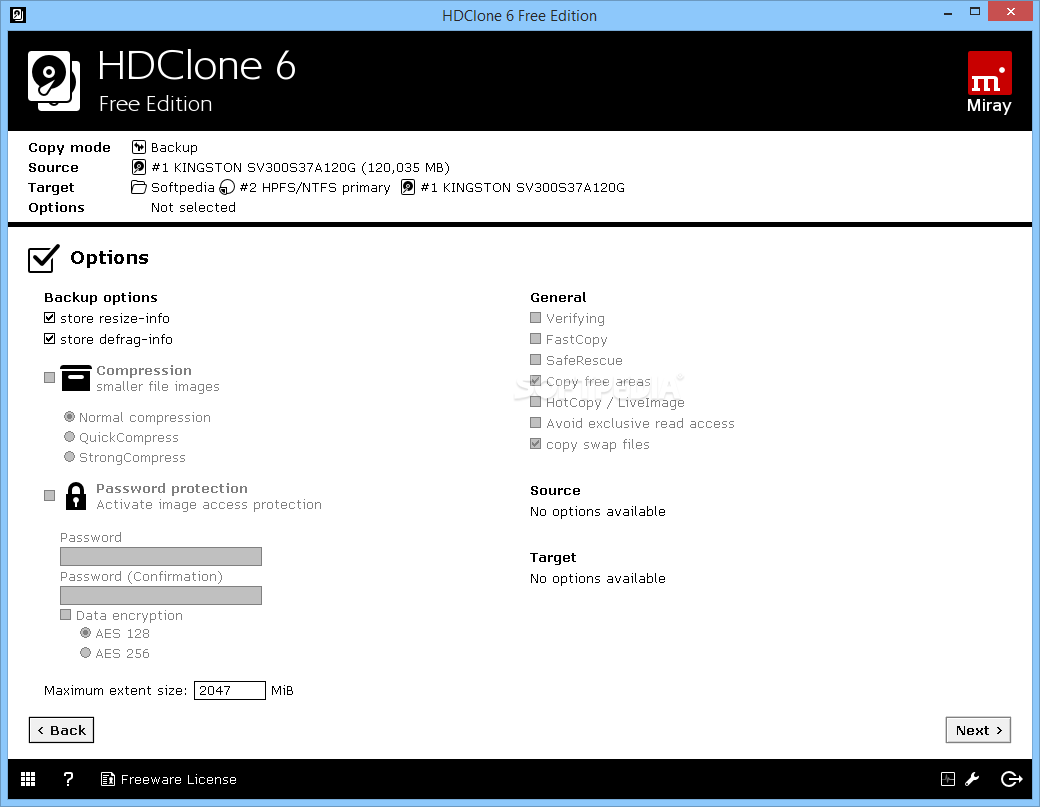
Task: Toggle store defrag-info checkbox
Action: pos(50,339)
